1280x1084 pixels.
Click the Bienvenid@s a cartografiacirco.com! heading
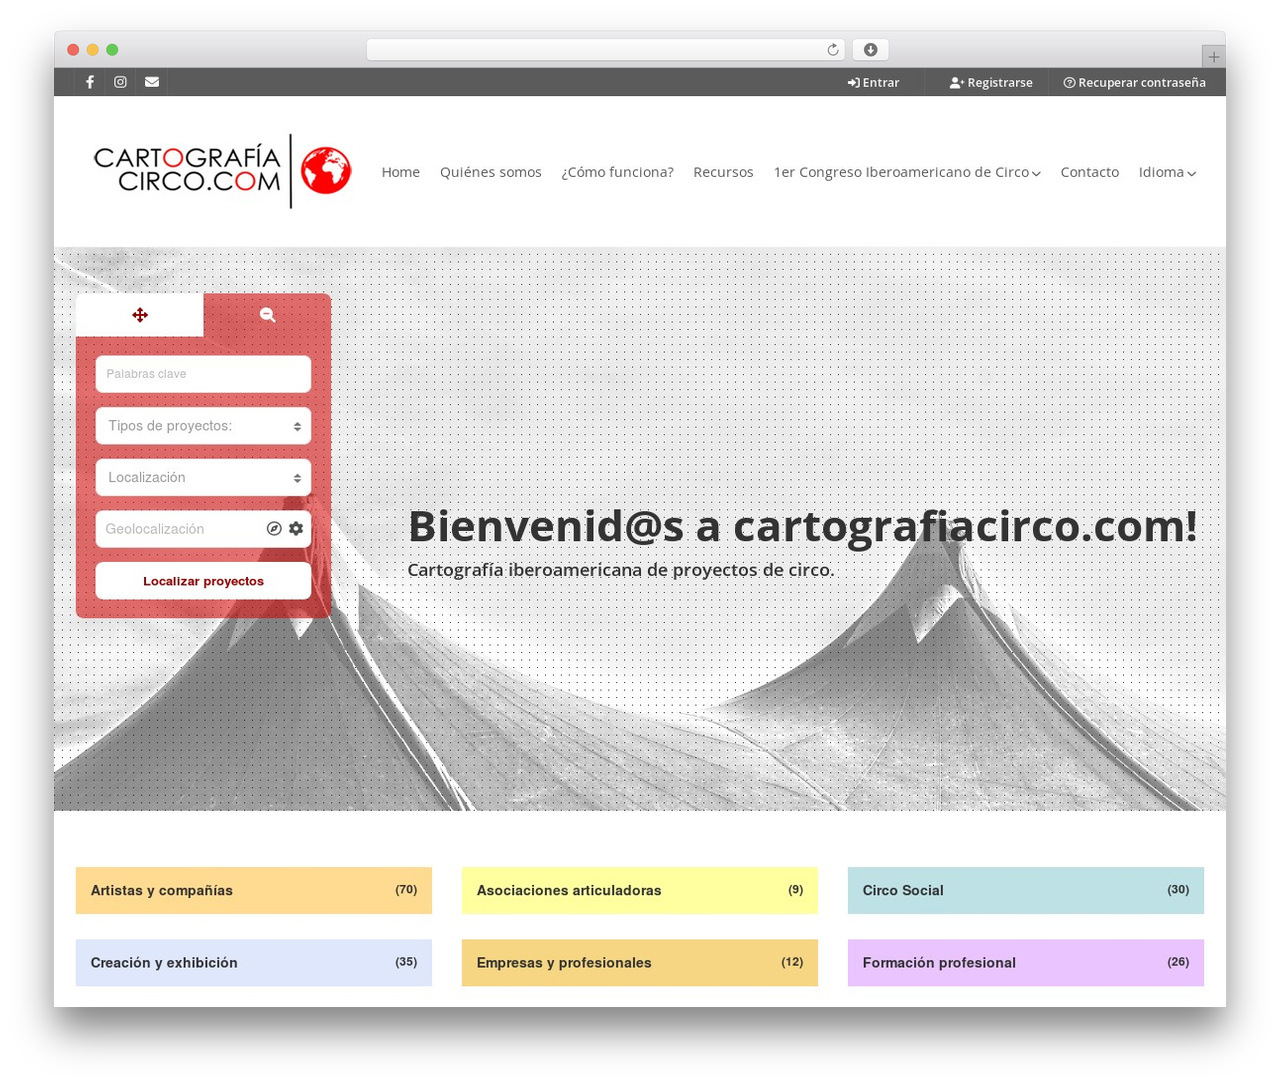tap(802, 526)
